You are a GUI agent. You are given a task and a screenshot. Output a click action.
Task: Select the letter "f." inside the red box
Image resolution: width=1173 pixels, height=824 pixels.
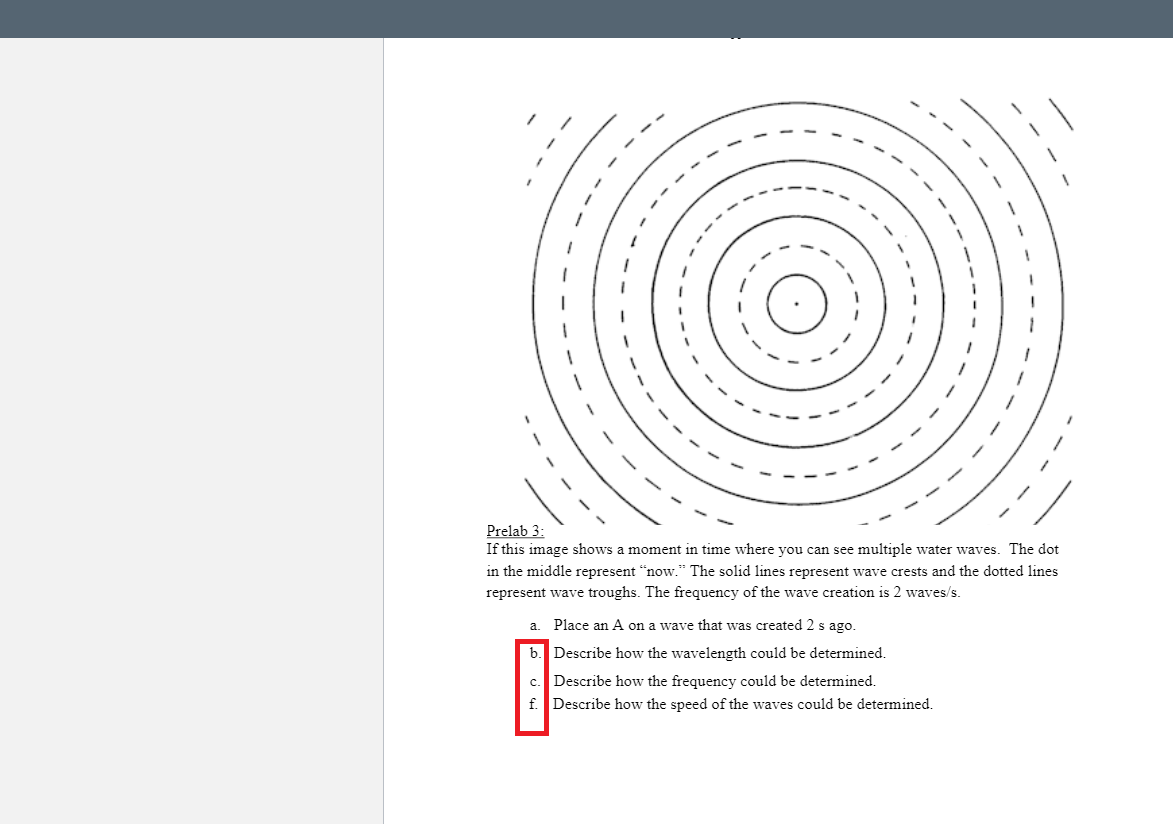(535, 704)
